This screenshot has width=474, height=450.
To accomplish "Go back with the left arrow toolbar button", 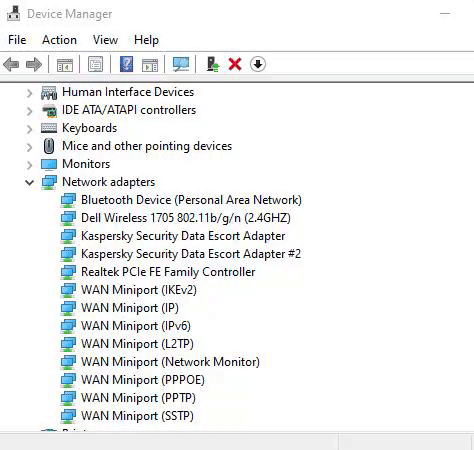I will pos(11,64).
